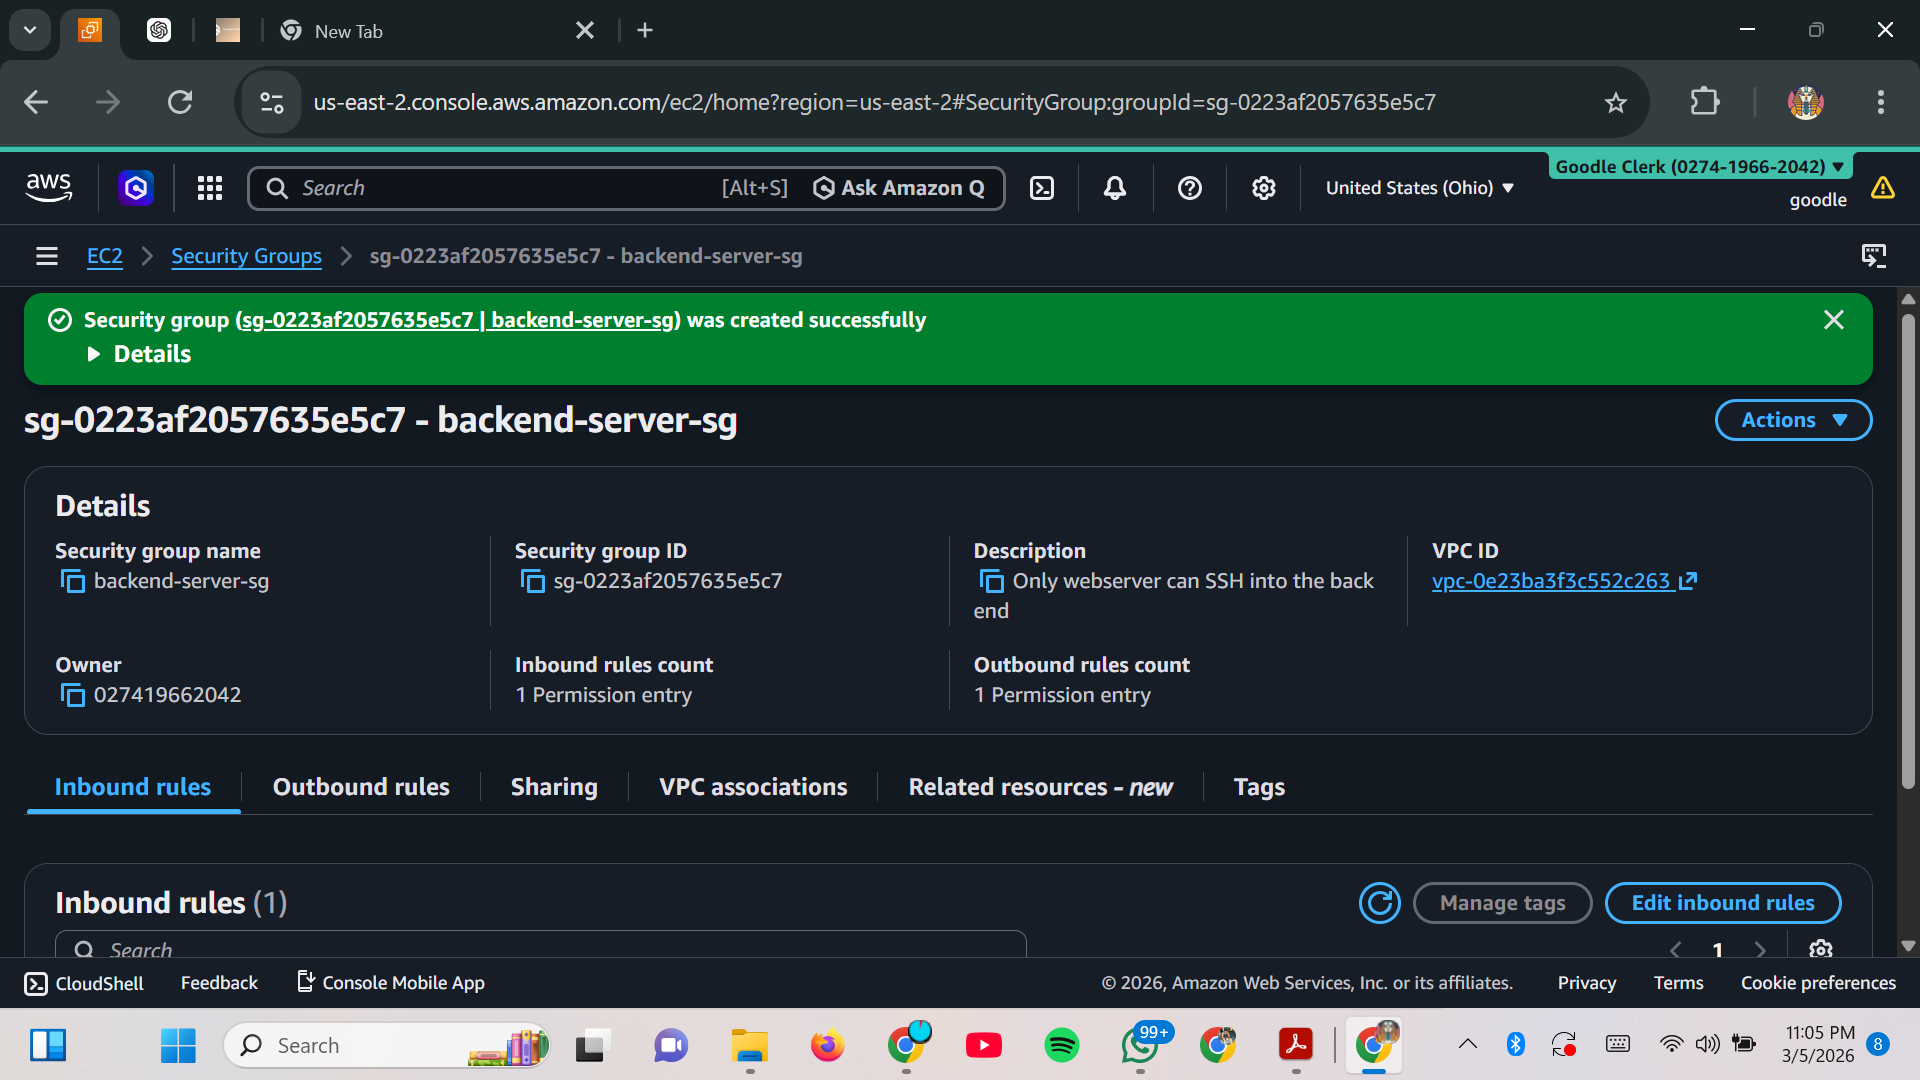Launch CloudShell from the top toolbar icon
Image resolution: width=1920 pixels, height=1080 pixels.
pyautogui.click(x=1042, y=188)
